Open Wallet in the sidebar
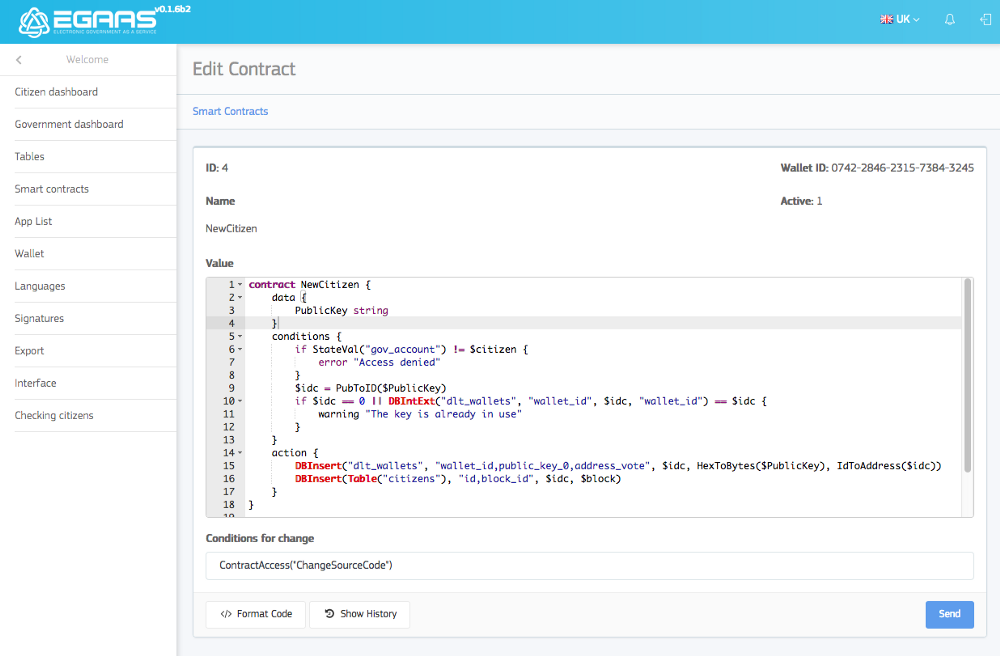The image size is (1000, 656). pos(29,254)
